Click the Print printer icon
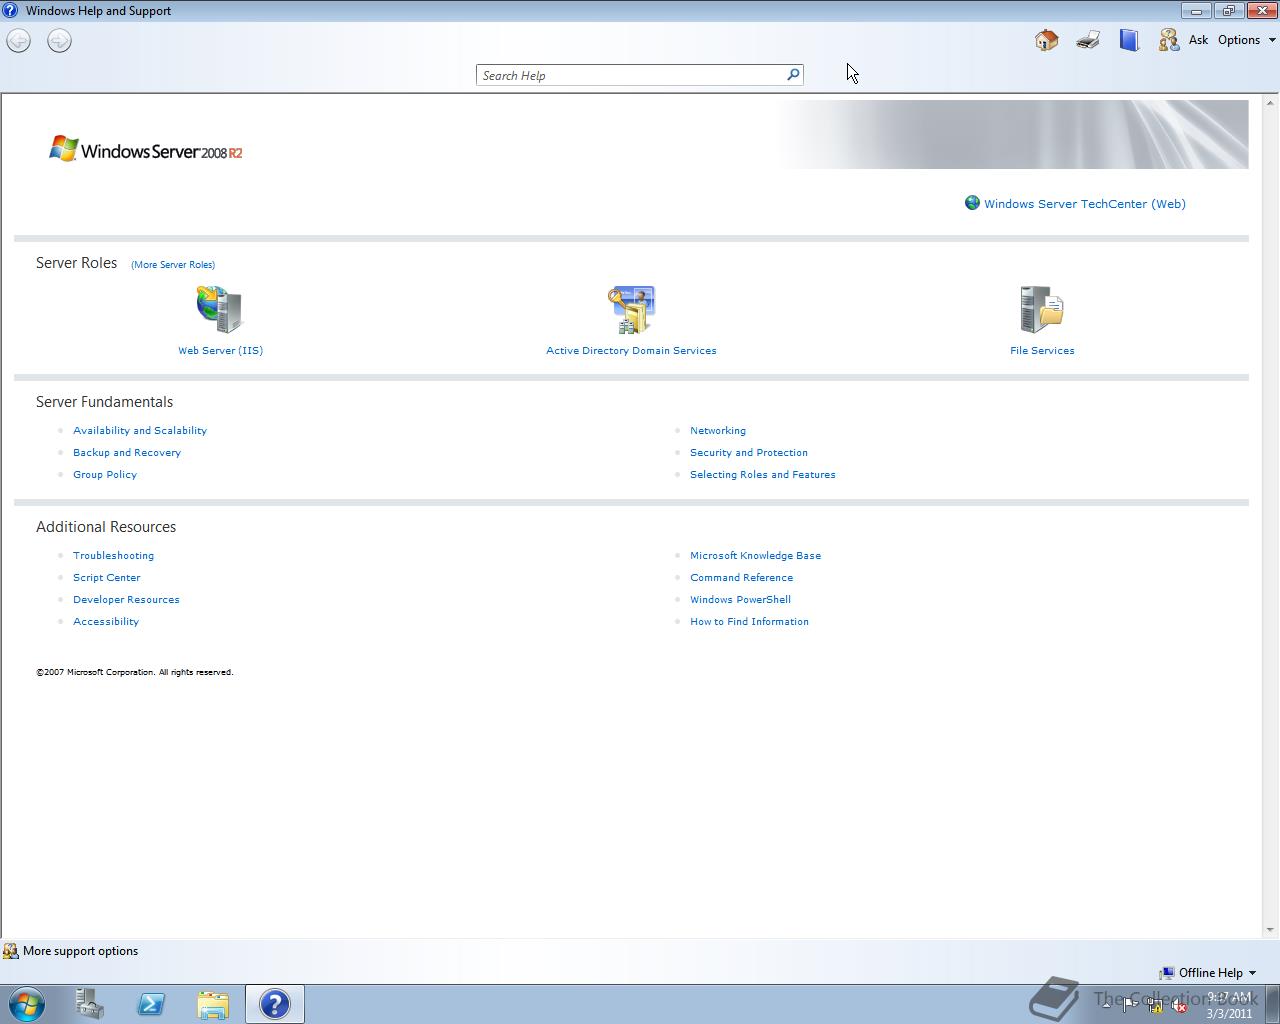1280x1024 pixels. 1088,40
